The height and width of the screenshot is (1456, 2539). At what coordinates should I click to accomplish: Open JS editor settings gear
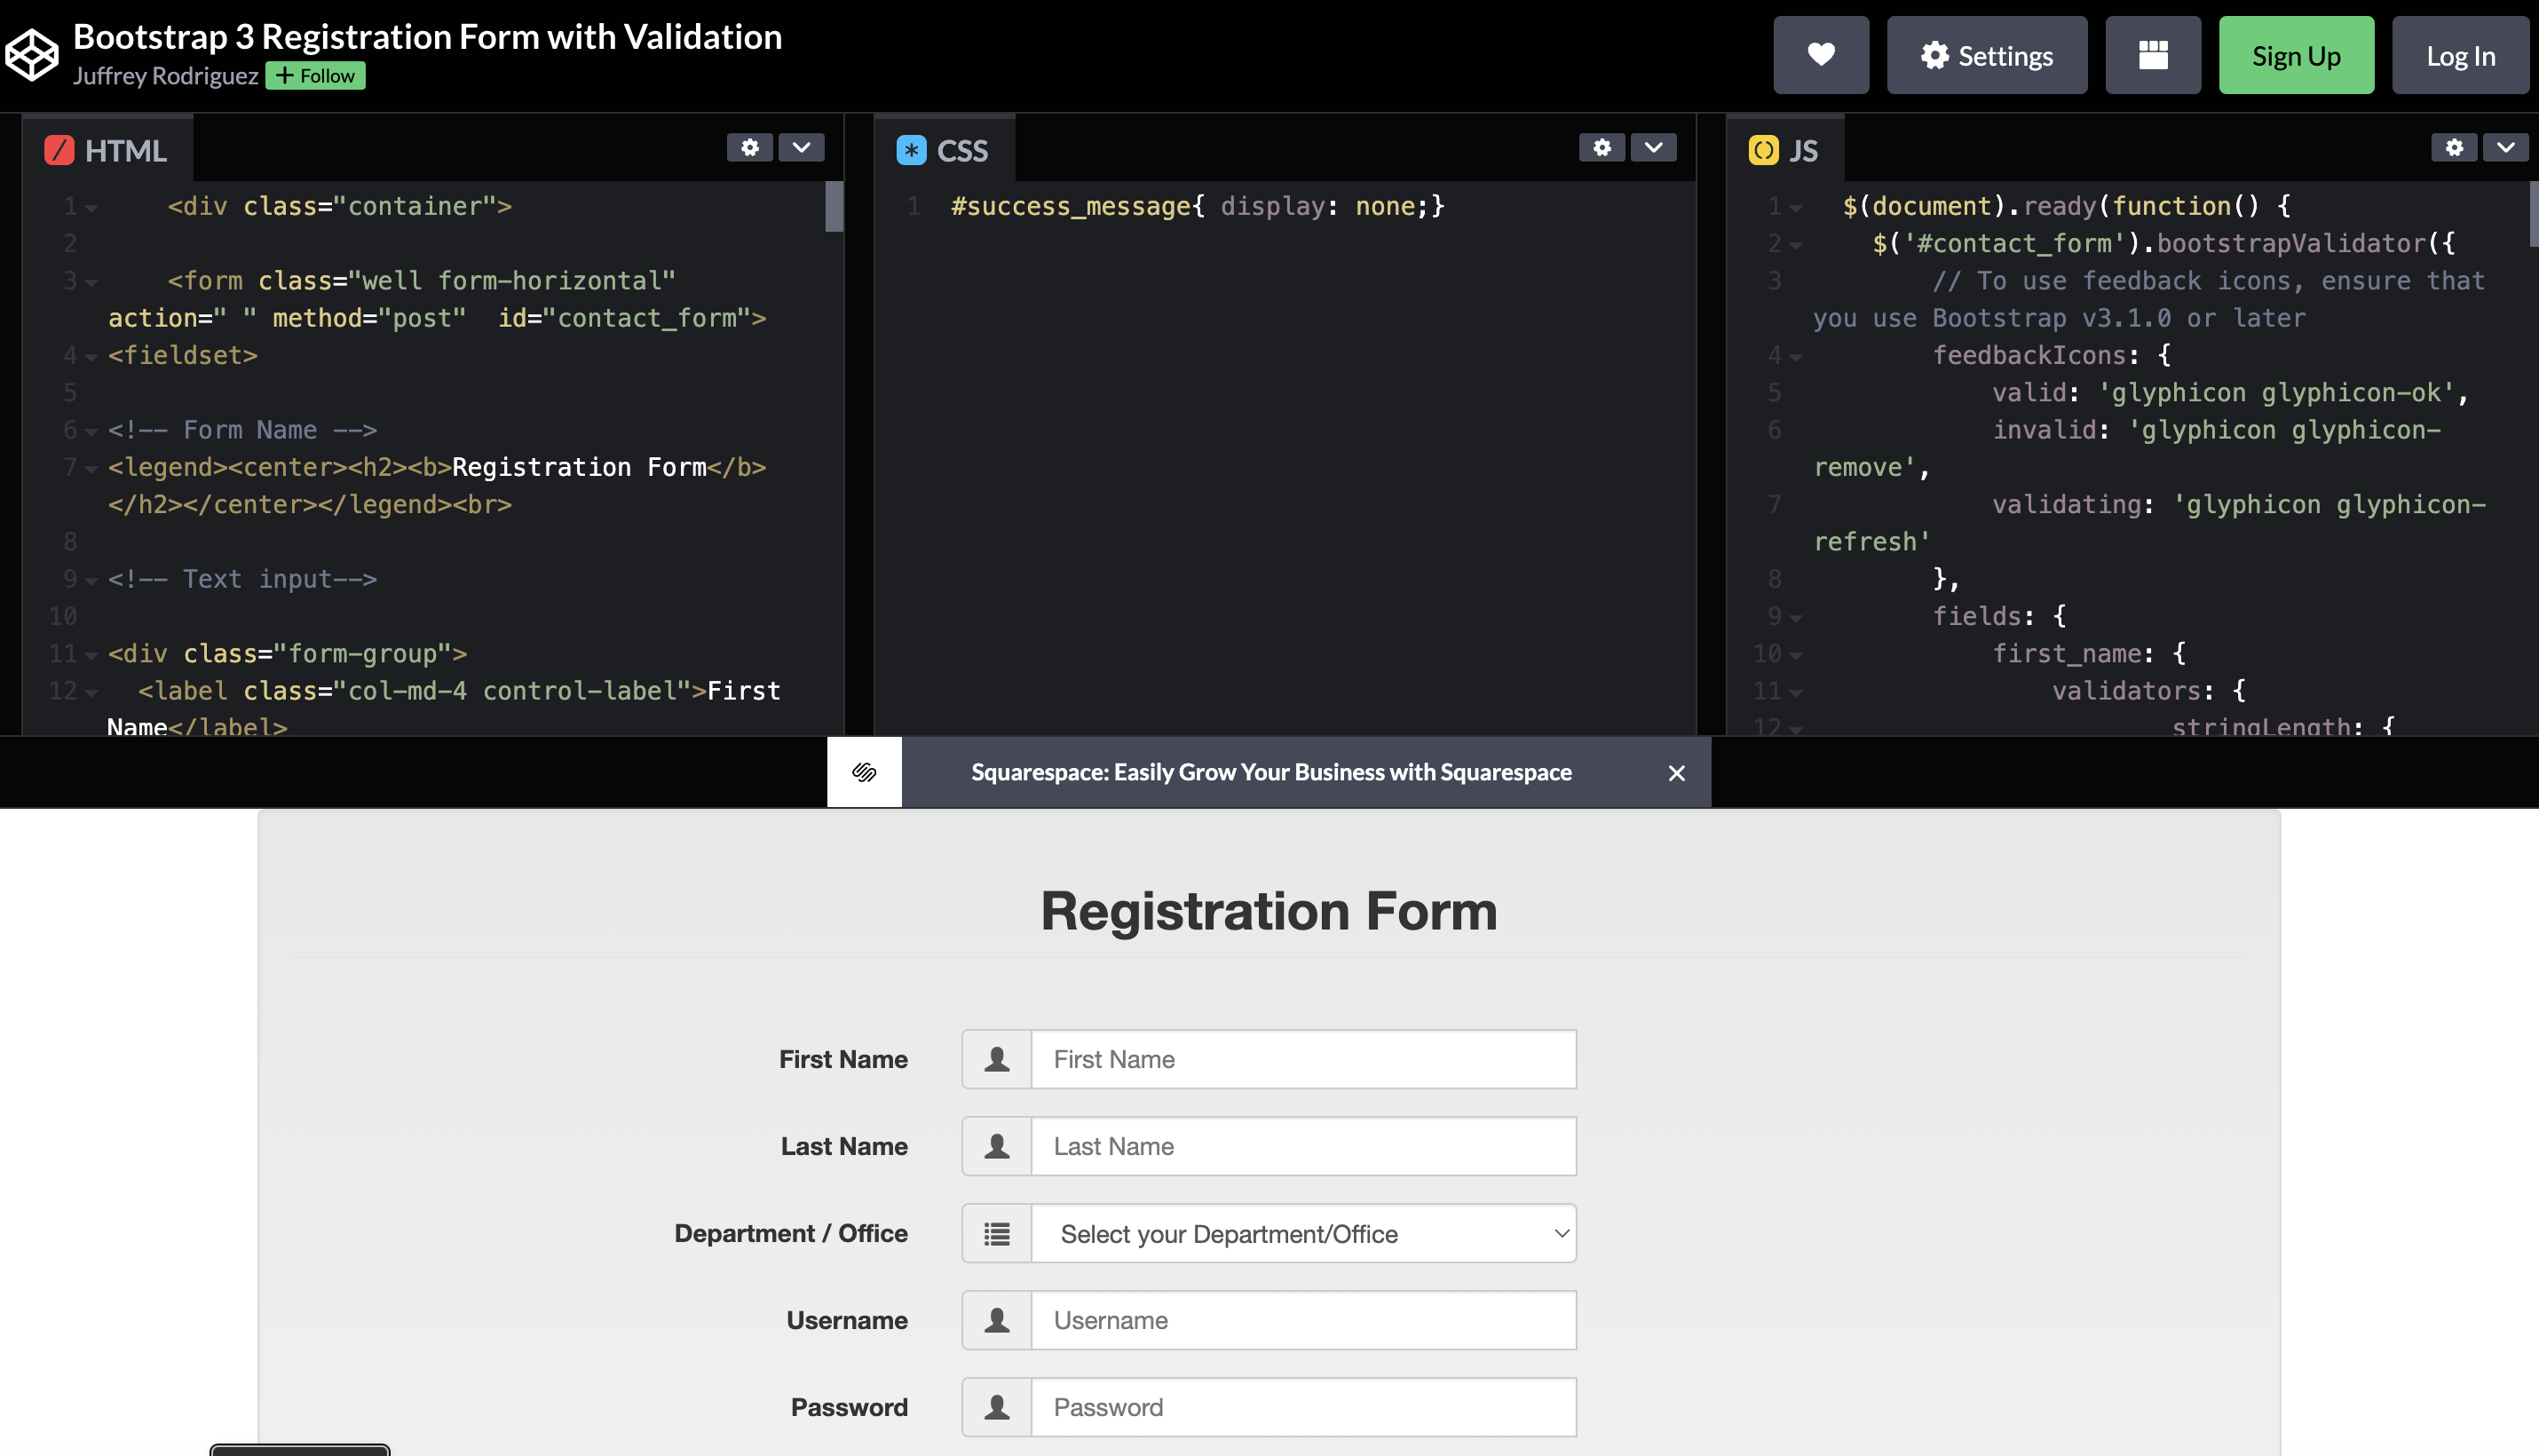[x=2453, y=148]
